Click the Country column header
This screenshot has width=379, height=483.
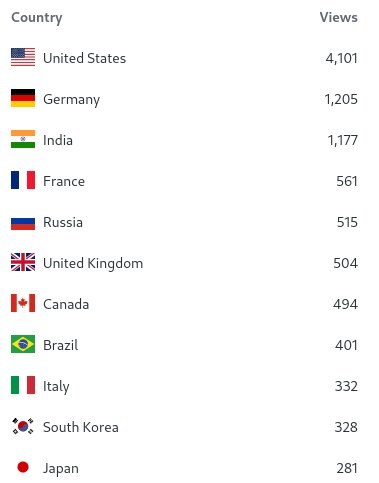(x=37, y=18)
